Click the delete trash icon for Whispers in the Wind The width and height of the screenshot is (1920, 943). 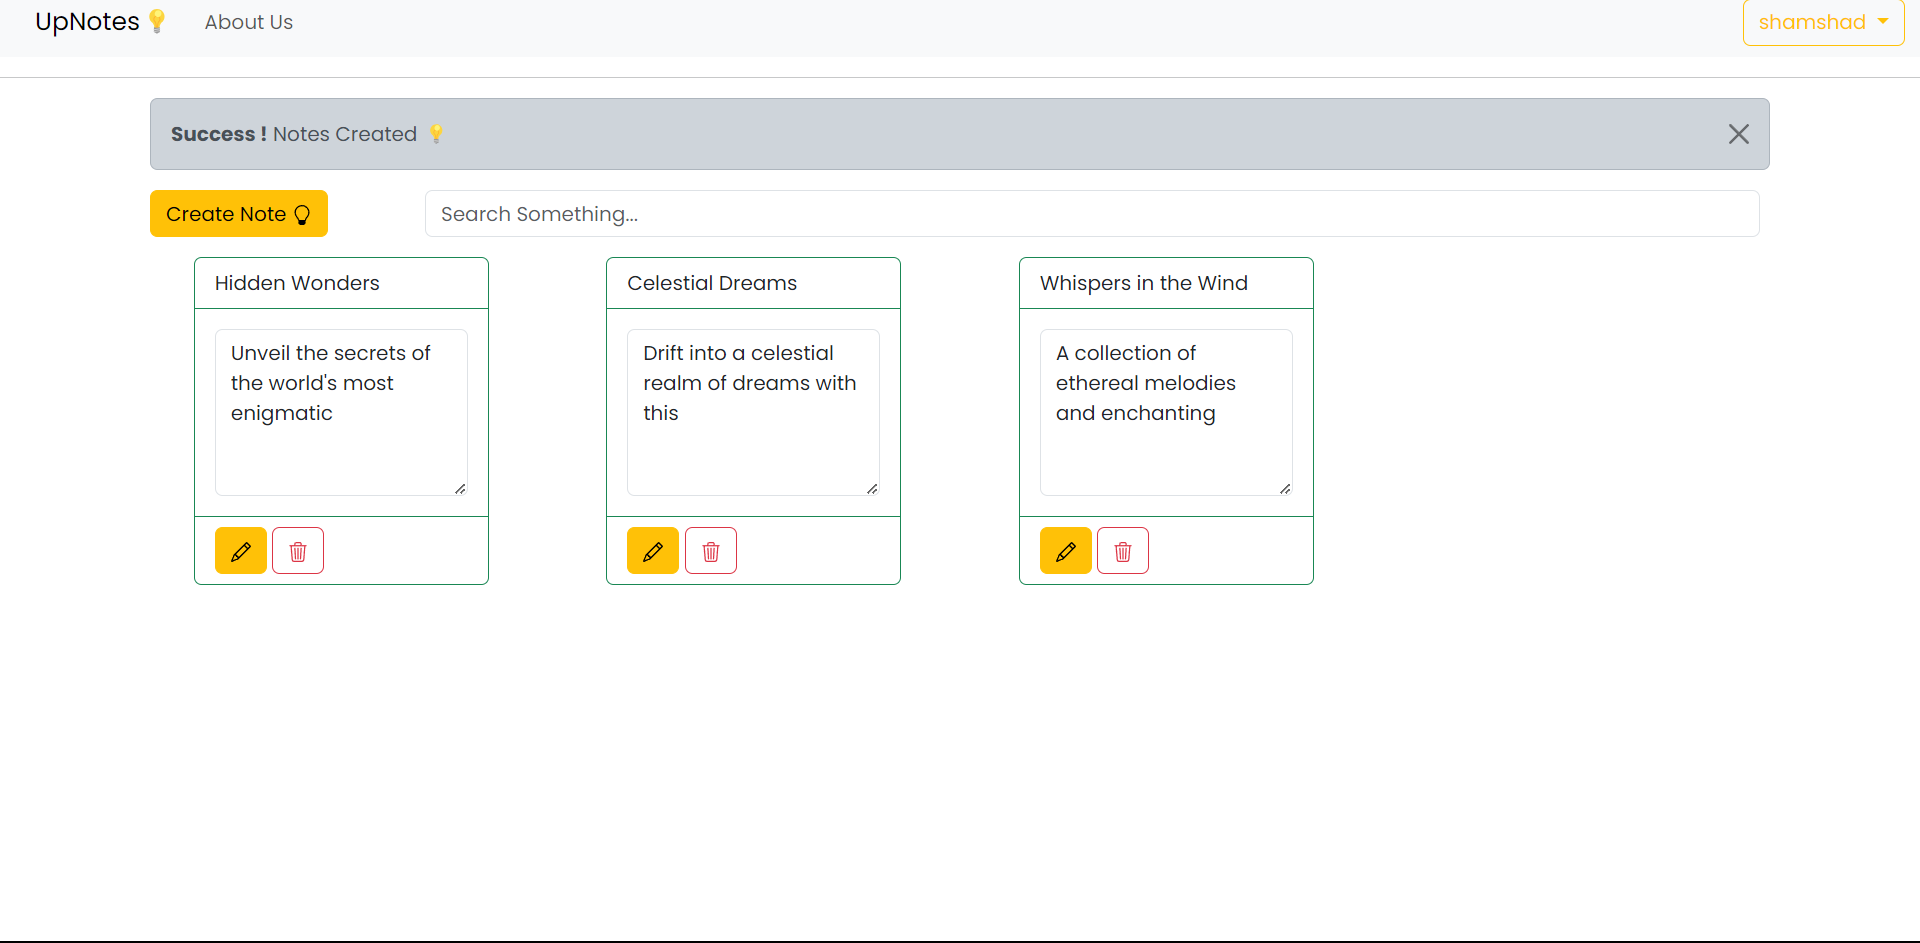(1123, 550)
